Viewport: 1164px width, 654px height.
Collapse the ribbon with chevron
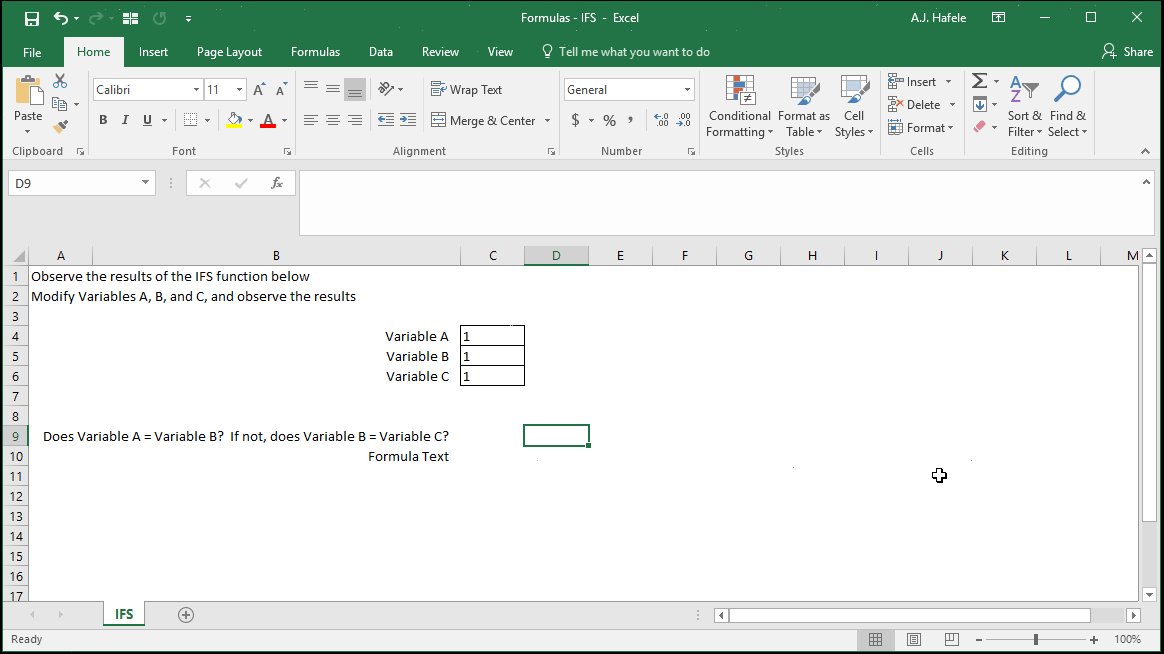[1145, 151]
